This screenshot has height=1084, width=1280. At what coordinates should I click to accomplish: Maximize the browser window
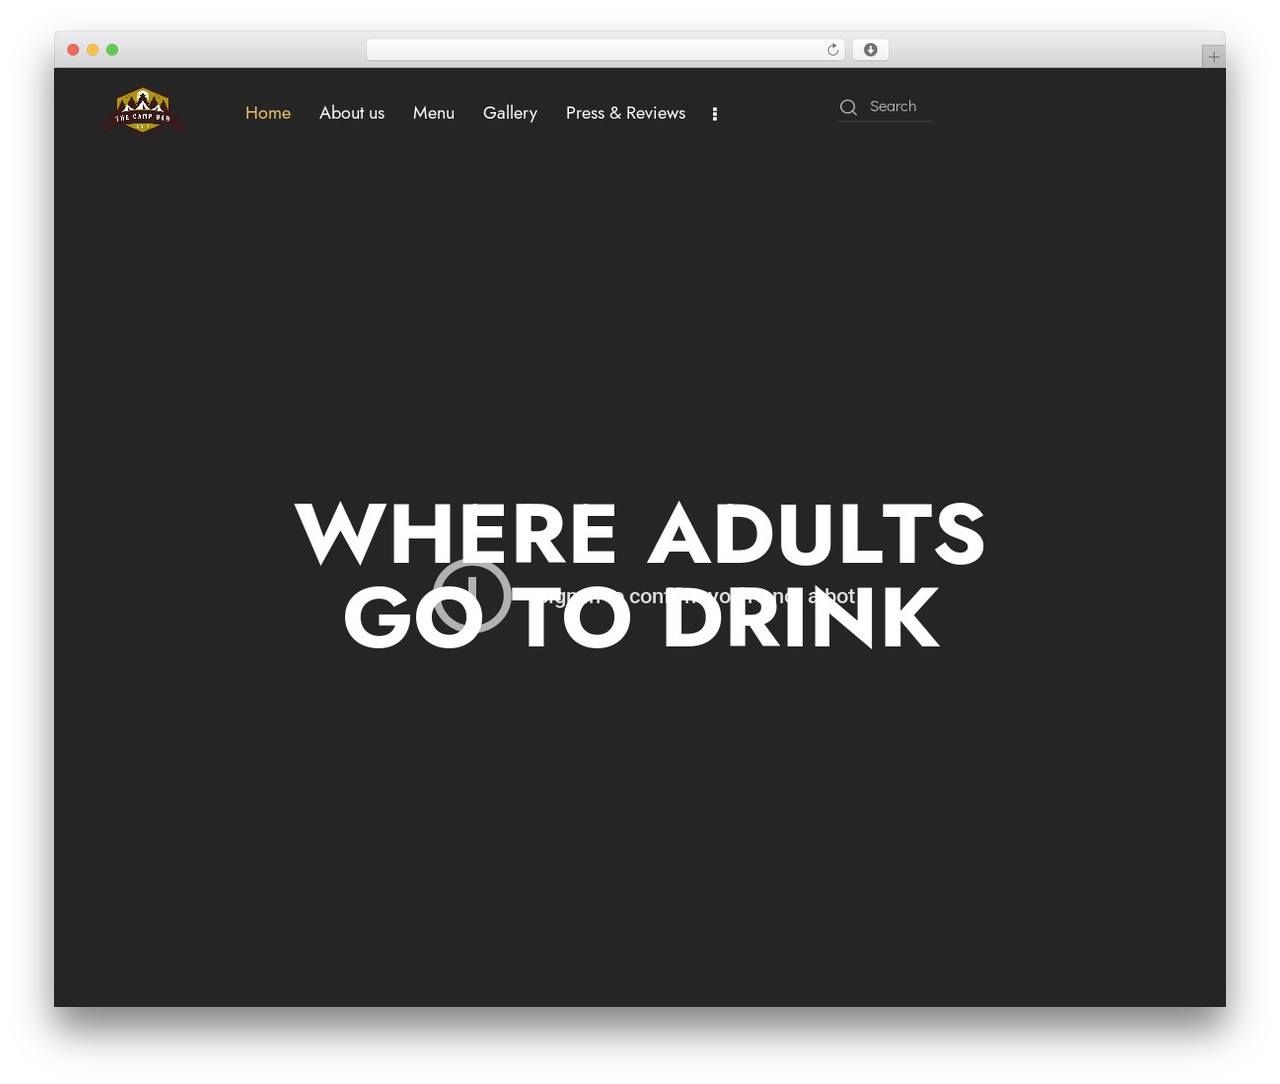(x=112, y=50)
